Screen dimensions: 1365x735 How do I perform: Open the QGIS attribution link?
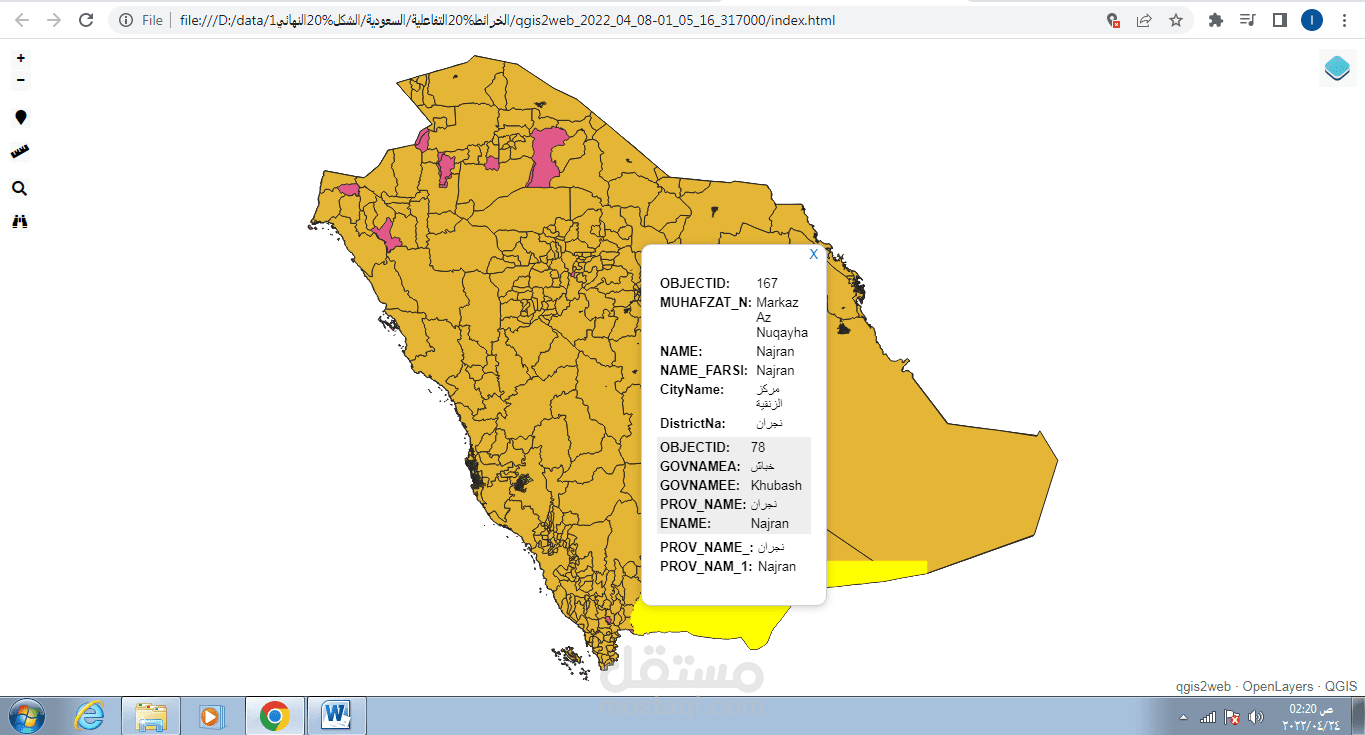1342,687
